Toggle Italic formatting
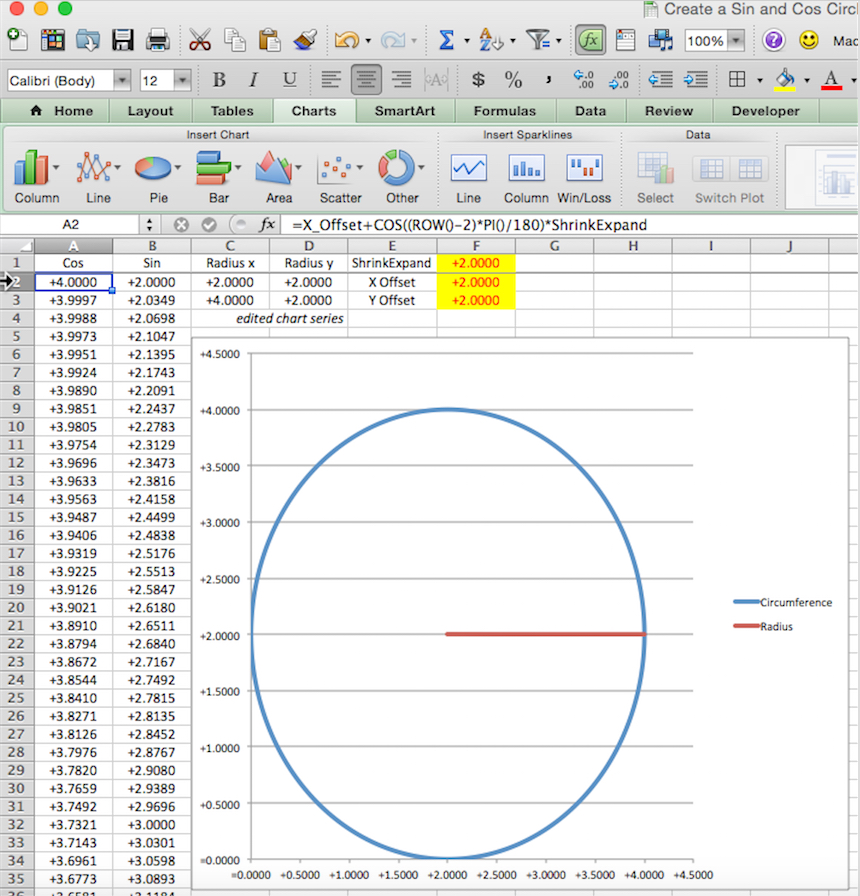Image resolution: width=860 pixels, height=896 pixels. click(254, 80)
